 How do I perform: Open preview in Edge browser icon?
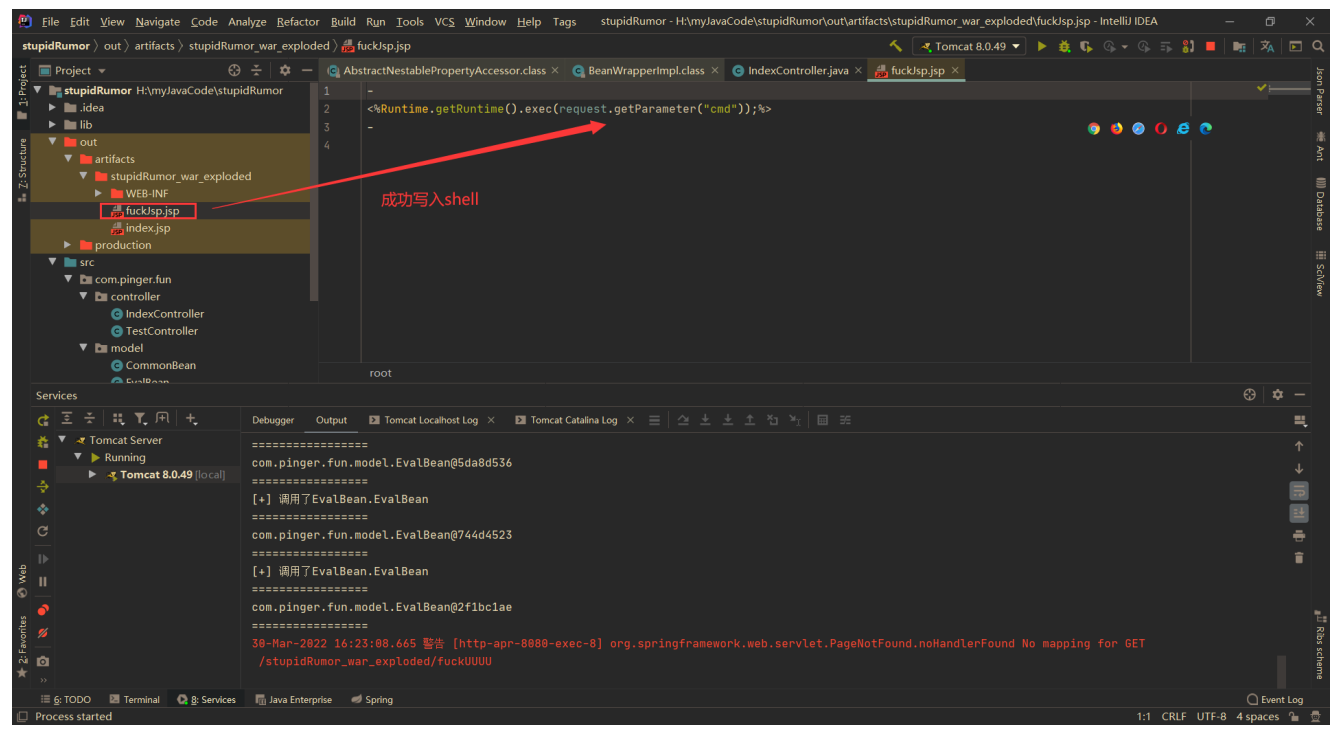tap(1206, 128)
